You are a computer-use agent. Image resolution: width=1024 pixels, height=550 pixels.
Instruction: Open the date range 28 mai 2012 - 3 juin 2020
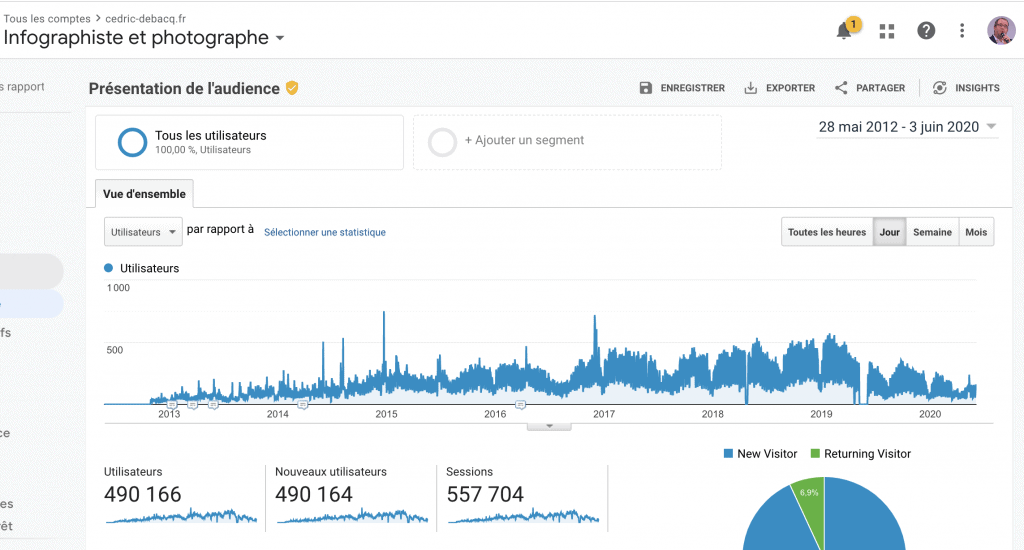click(907, 127)
